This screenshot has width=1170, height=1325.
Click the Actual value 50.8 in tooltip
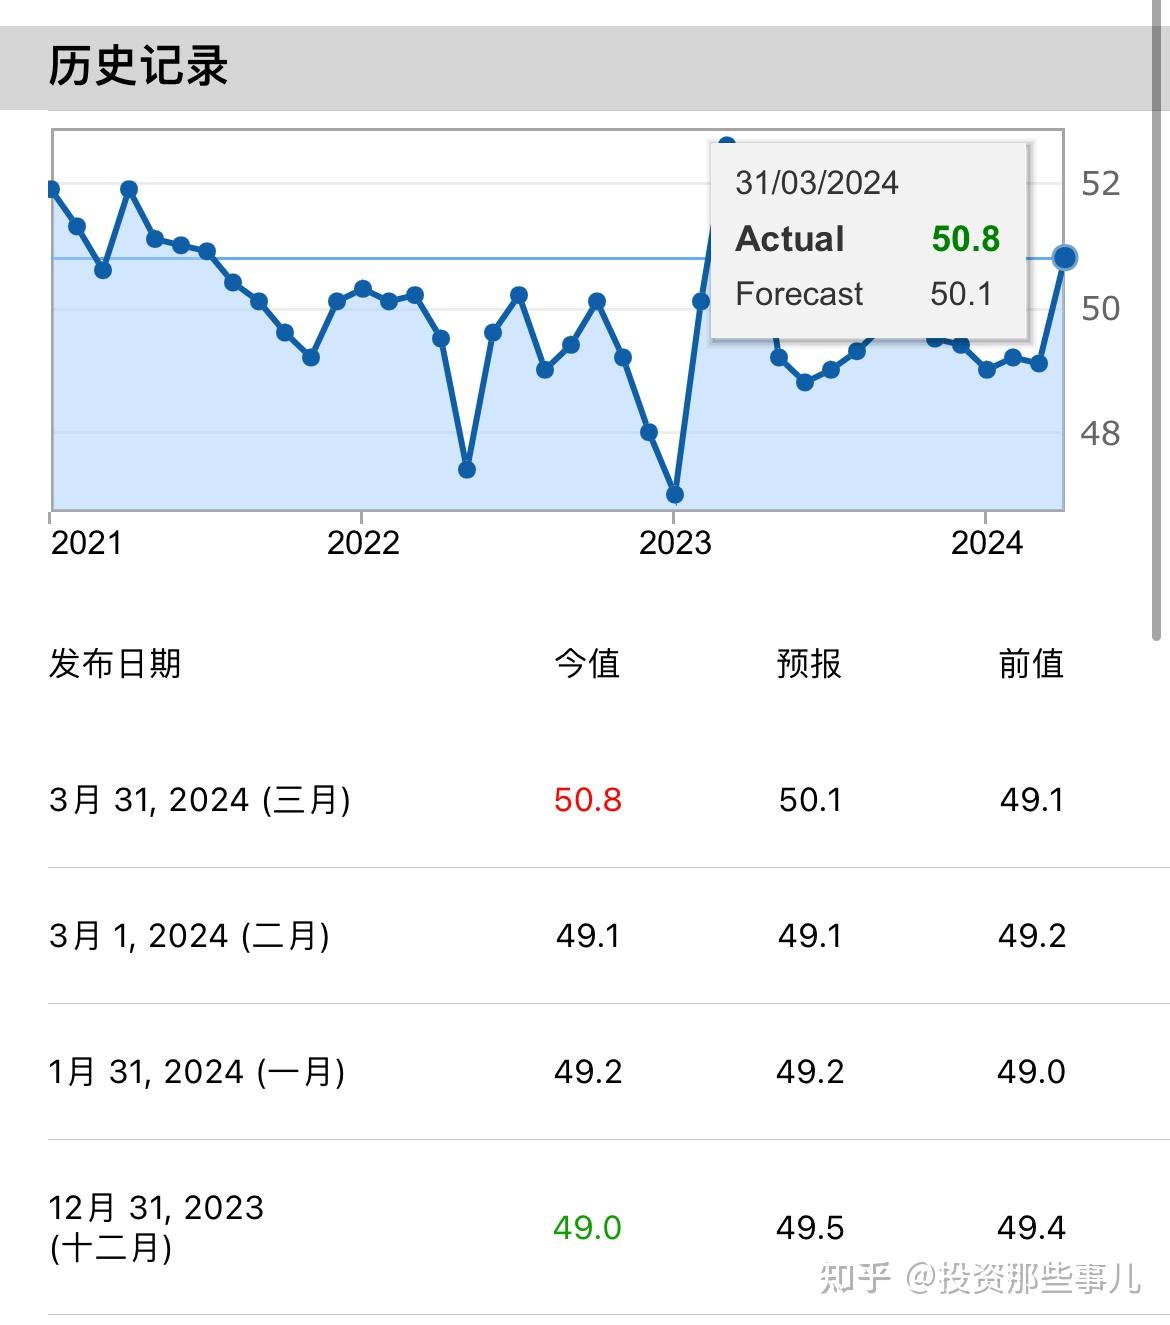965,238
